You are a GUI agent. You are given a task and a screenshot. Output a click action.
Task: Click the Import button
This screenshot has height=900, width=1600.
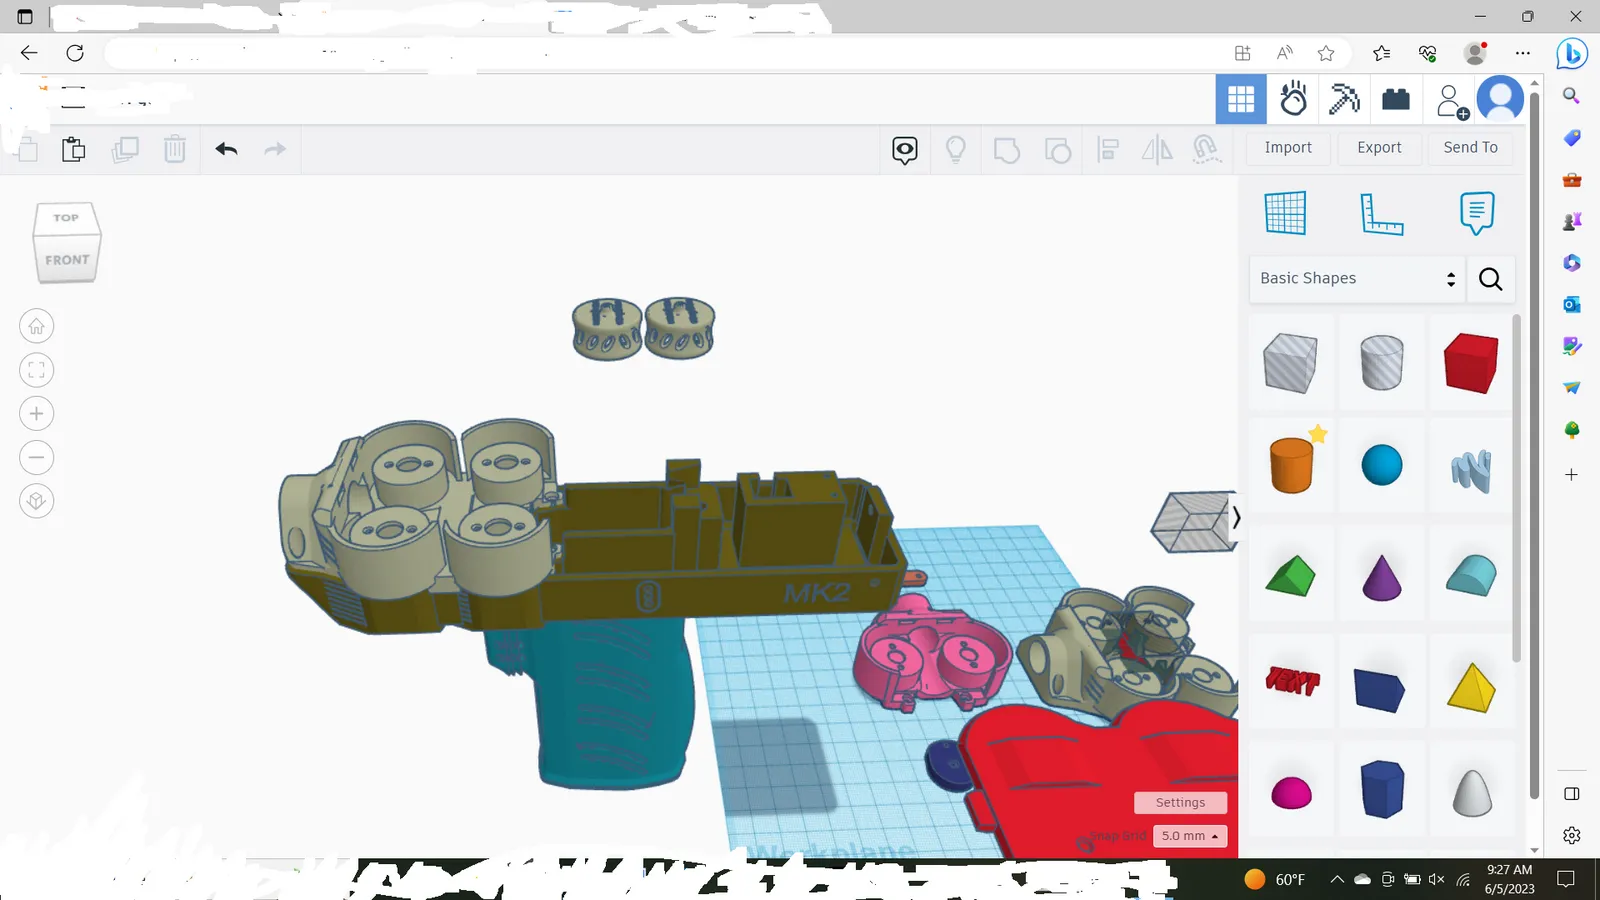coord(1288,147)
